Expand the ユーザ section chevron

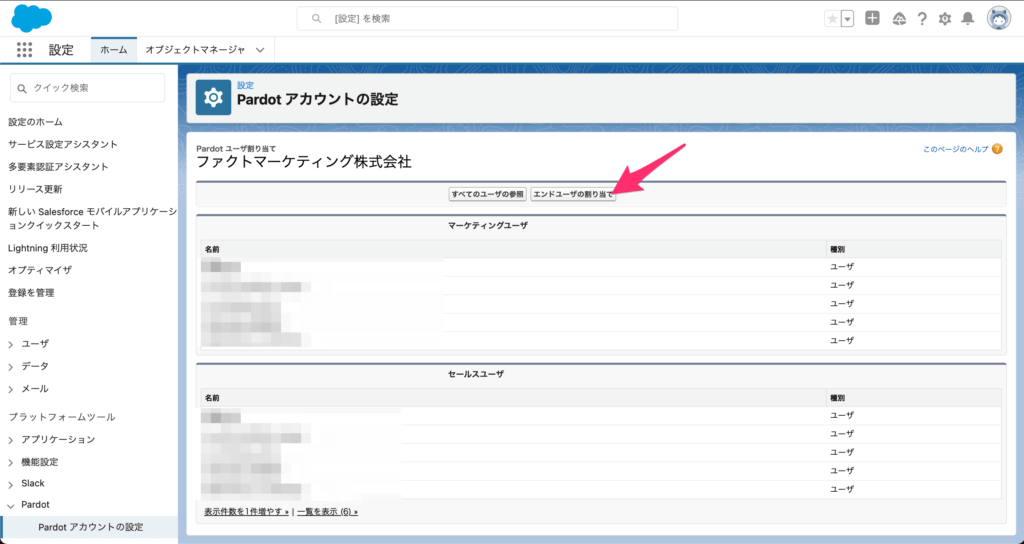click(x=11, y=344)
